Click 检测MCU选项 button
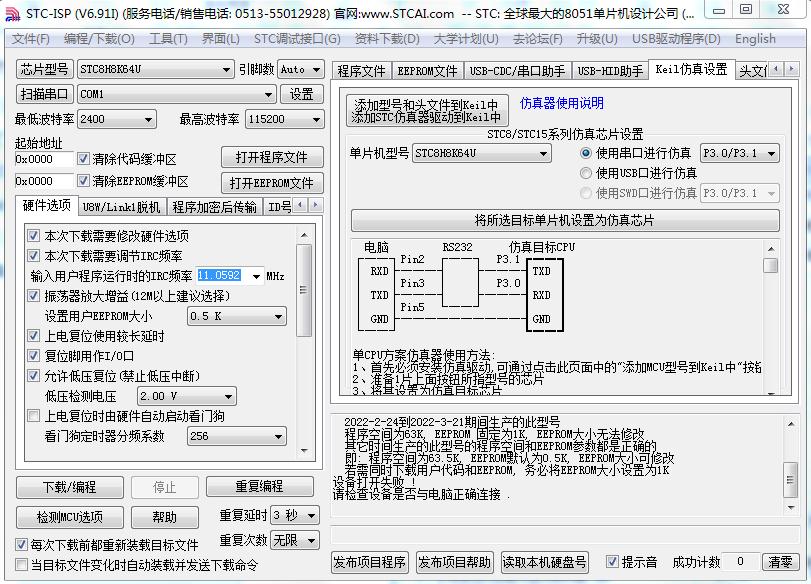Screen dimensions: 811x584 pos(70,517)
